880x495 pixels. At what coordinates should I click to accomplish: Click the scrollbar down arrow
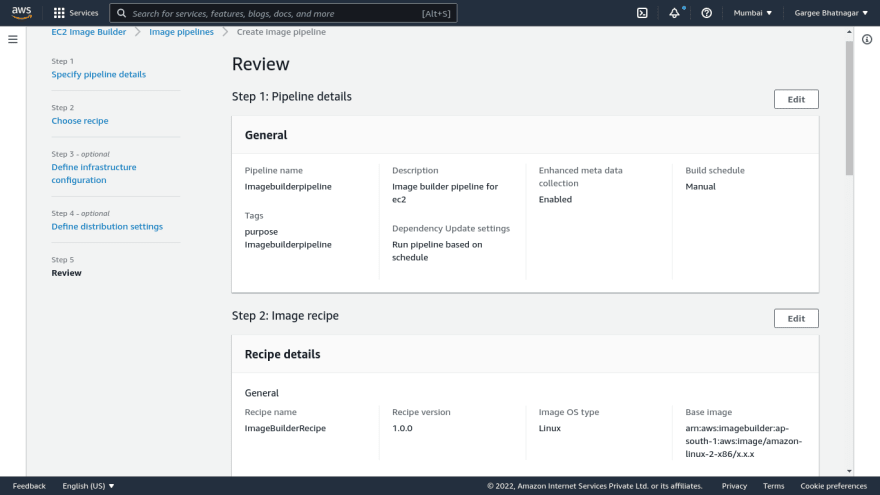[849, 471]
